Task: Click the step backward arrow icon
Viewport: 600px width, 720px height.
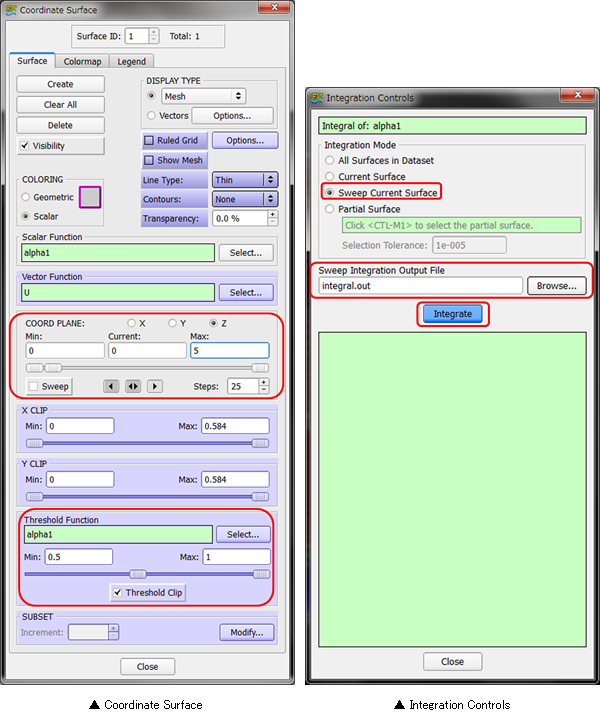Action: [111, 386]
